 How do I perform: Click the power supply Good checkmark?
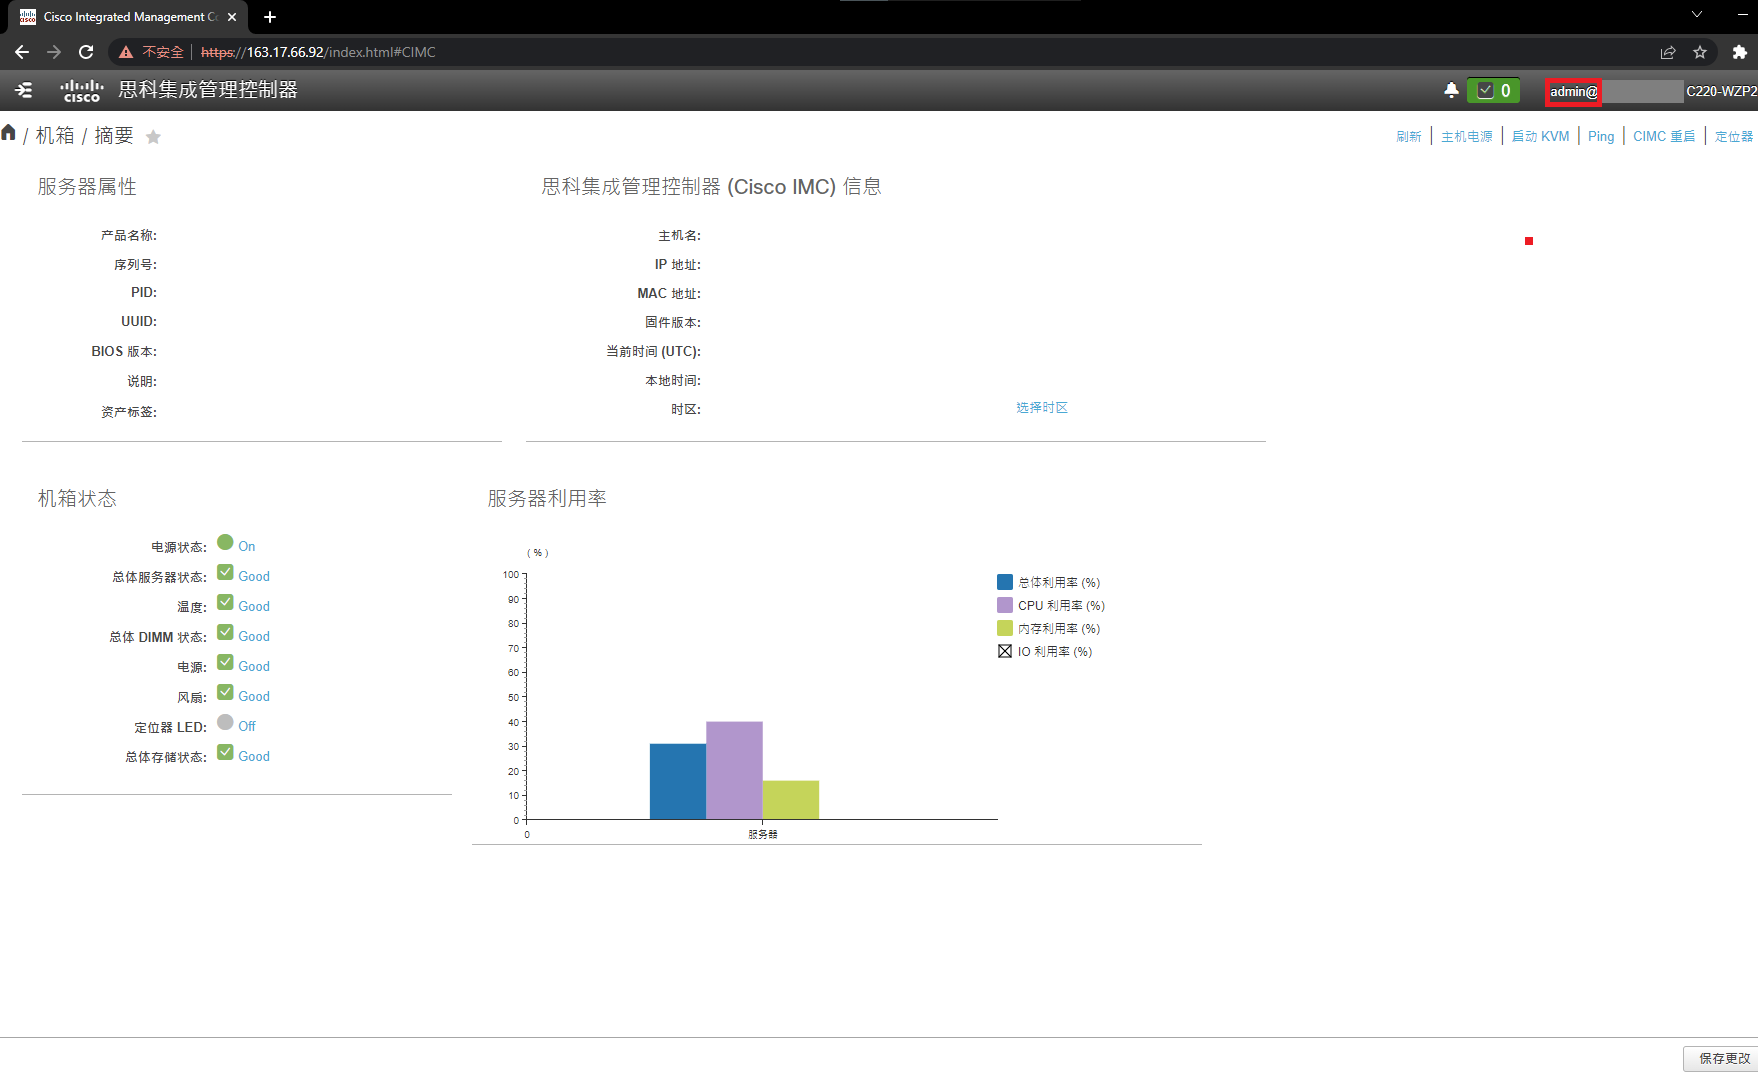(225, 662)
